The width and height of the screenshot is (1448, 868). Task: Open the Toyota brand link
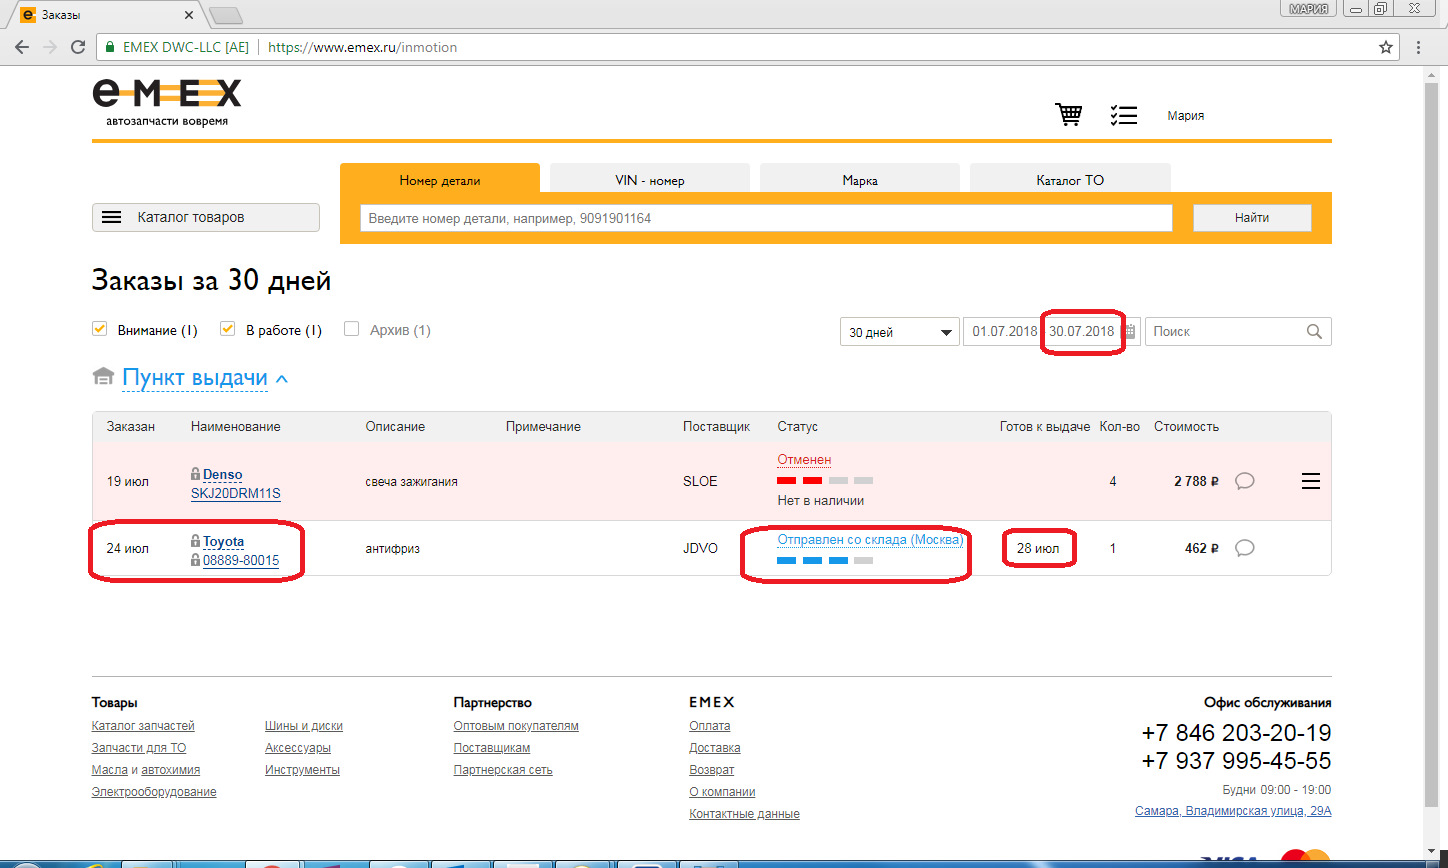224,542
